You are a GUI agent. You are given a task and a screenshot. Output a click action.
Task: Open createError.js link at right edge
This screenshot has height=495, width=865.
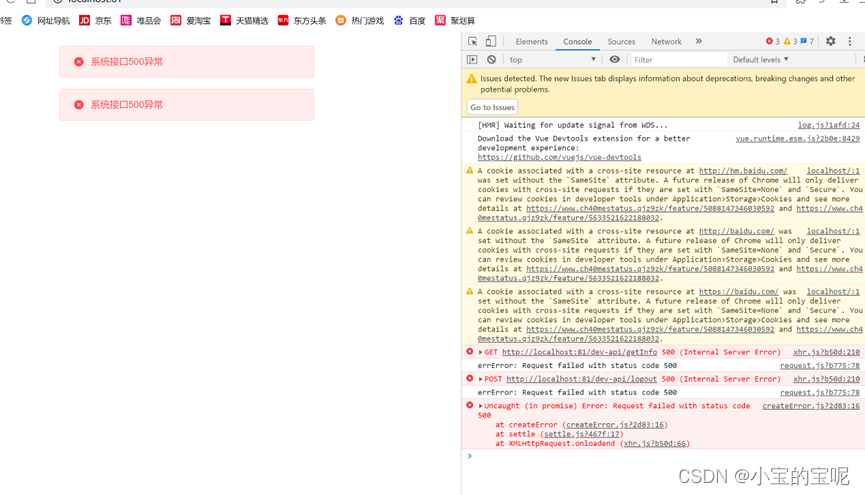811,406
